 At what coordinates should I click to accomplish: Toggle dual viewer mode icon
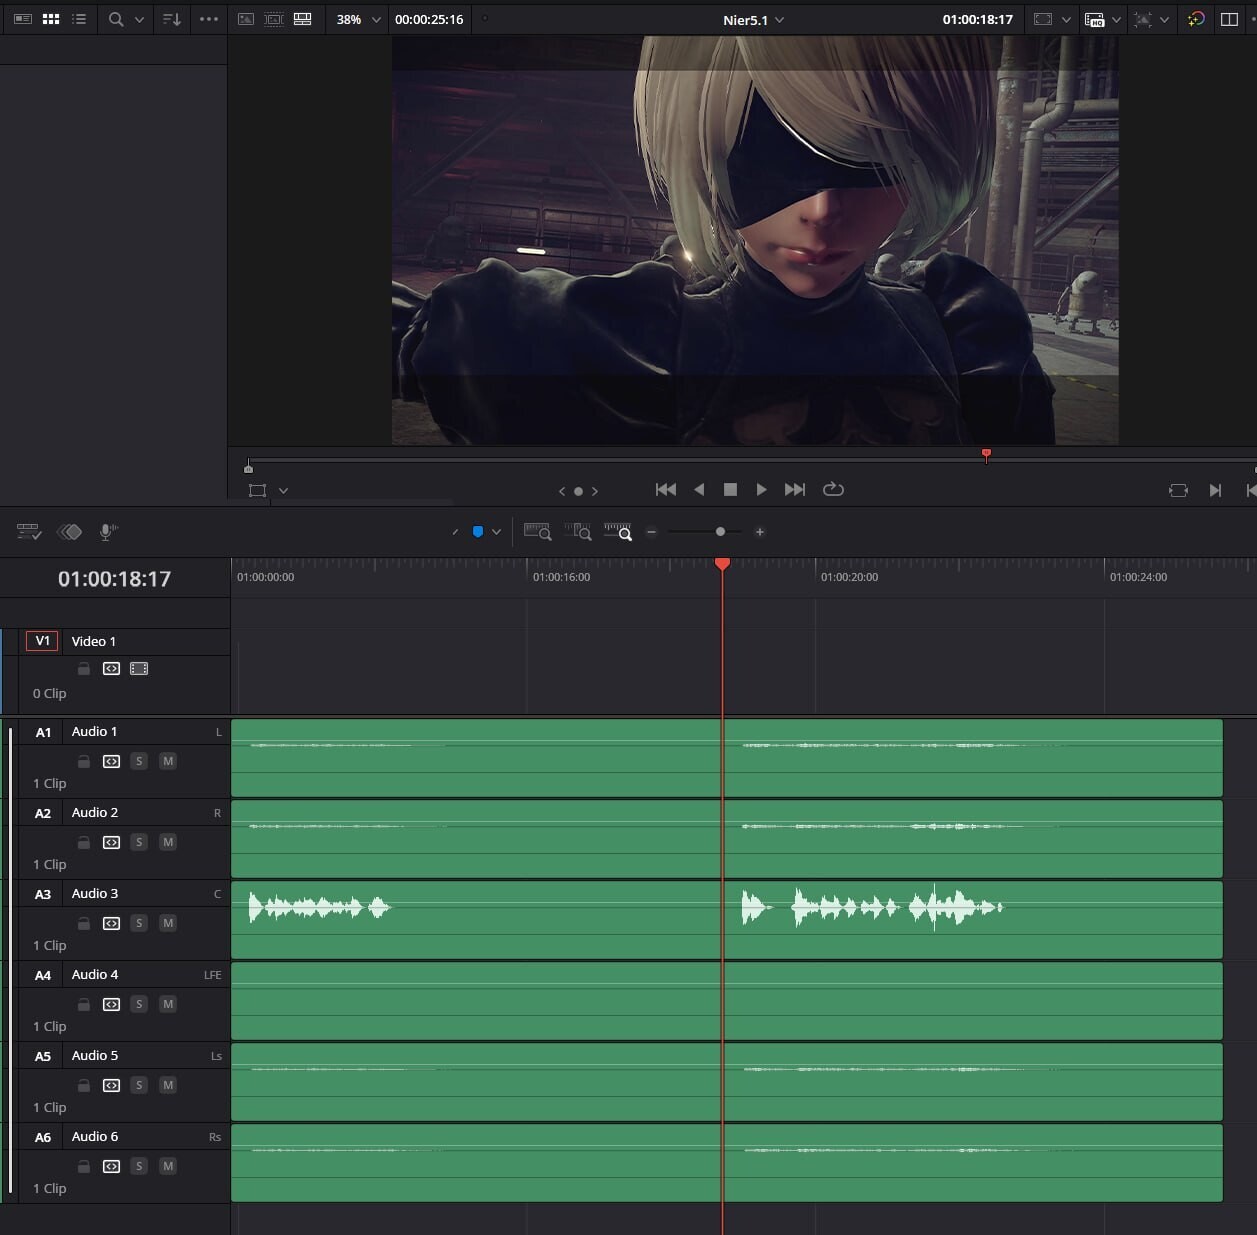pos(1230,19)
